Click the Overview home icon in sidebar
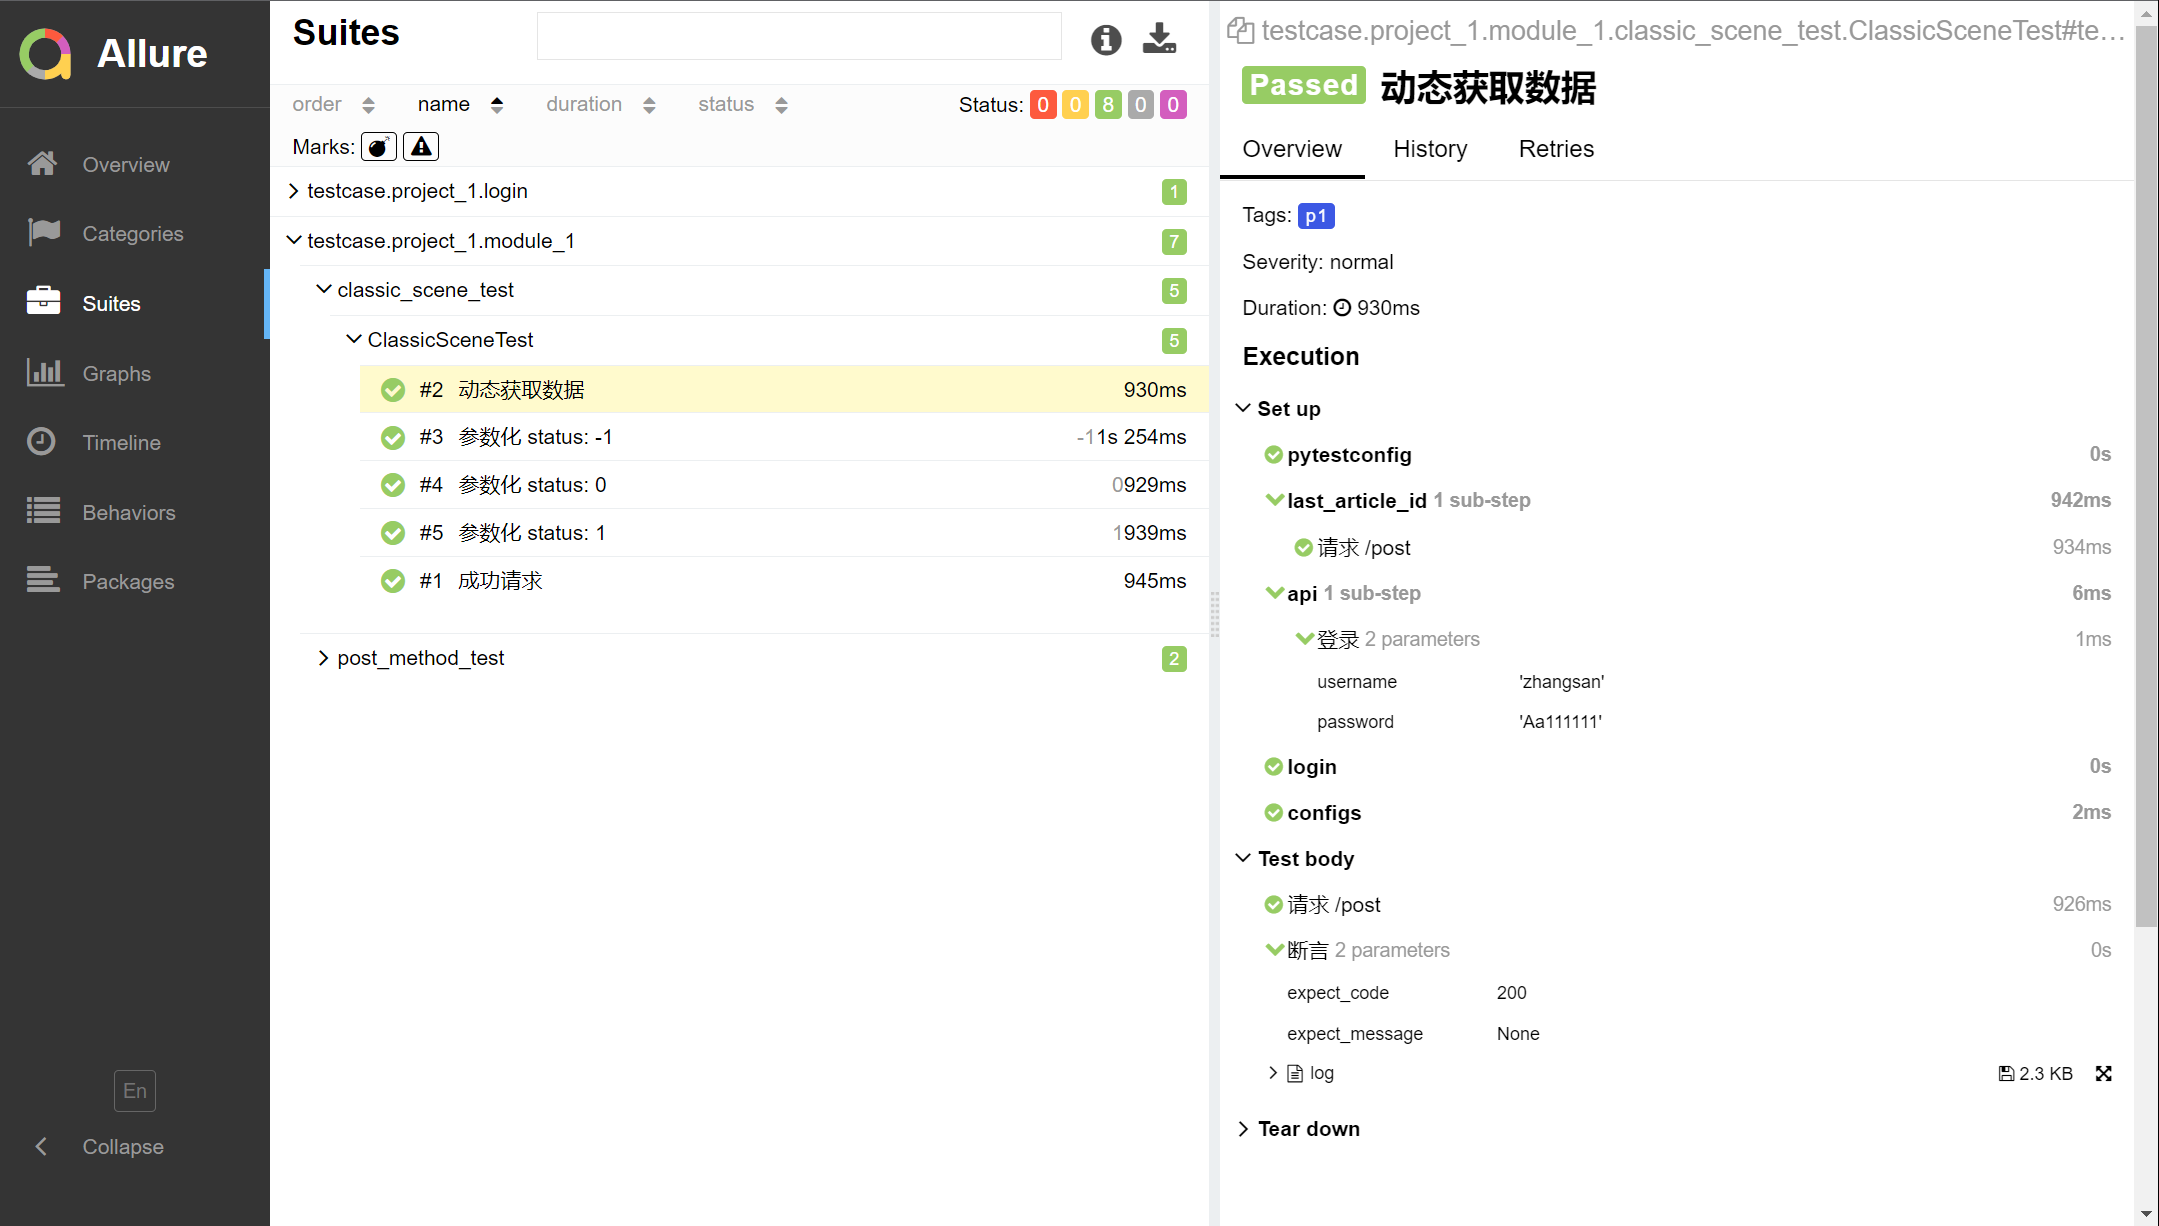 click(43, 164)
